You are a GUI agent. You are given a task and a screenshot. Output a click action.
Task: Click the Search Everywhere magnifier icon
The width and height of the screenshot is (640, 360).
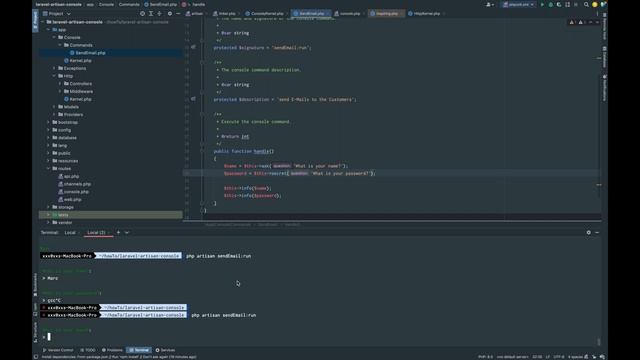pos(586,4)
